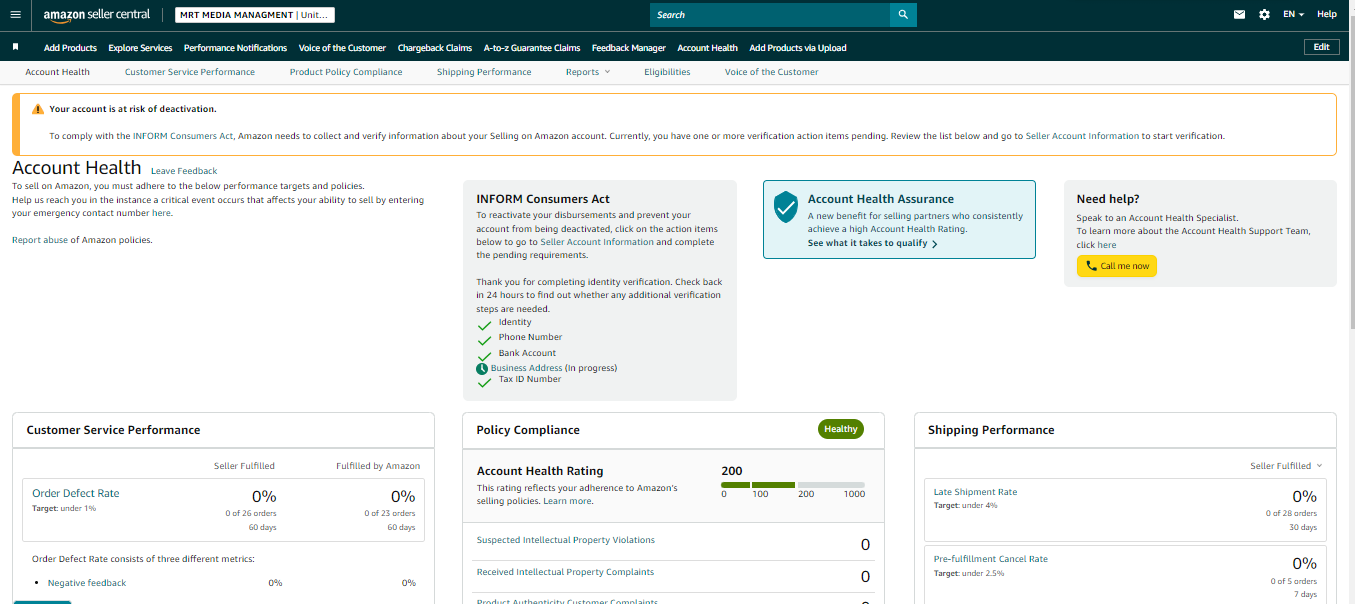Image resolution: width=1355 pixels, height=604 pixels.
Task: Click the Business Address in-progress link
Action: (x=526, y=368)
